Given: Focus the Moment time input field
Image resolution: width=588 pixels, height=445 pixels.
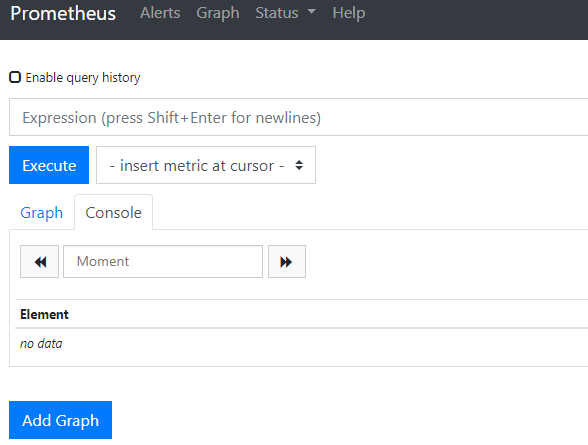Looking at the screenshot, I should click(163, 262).
